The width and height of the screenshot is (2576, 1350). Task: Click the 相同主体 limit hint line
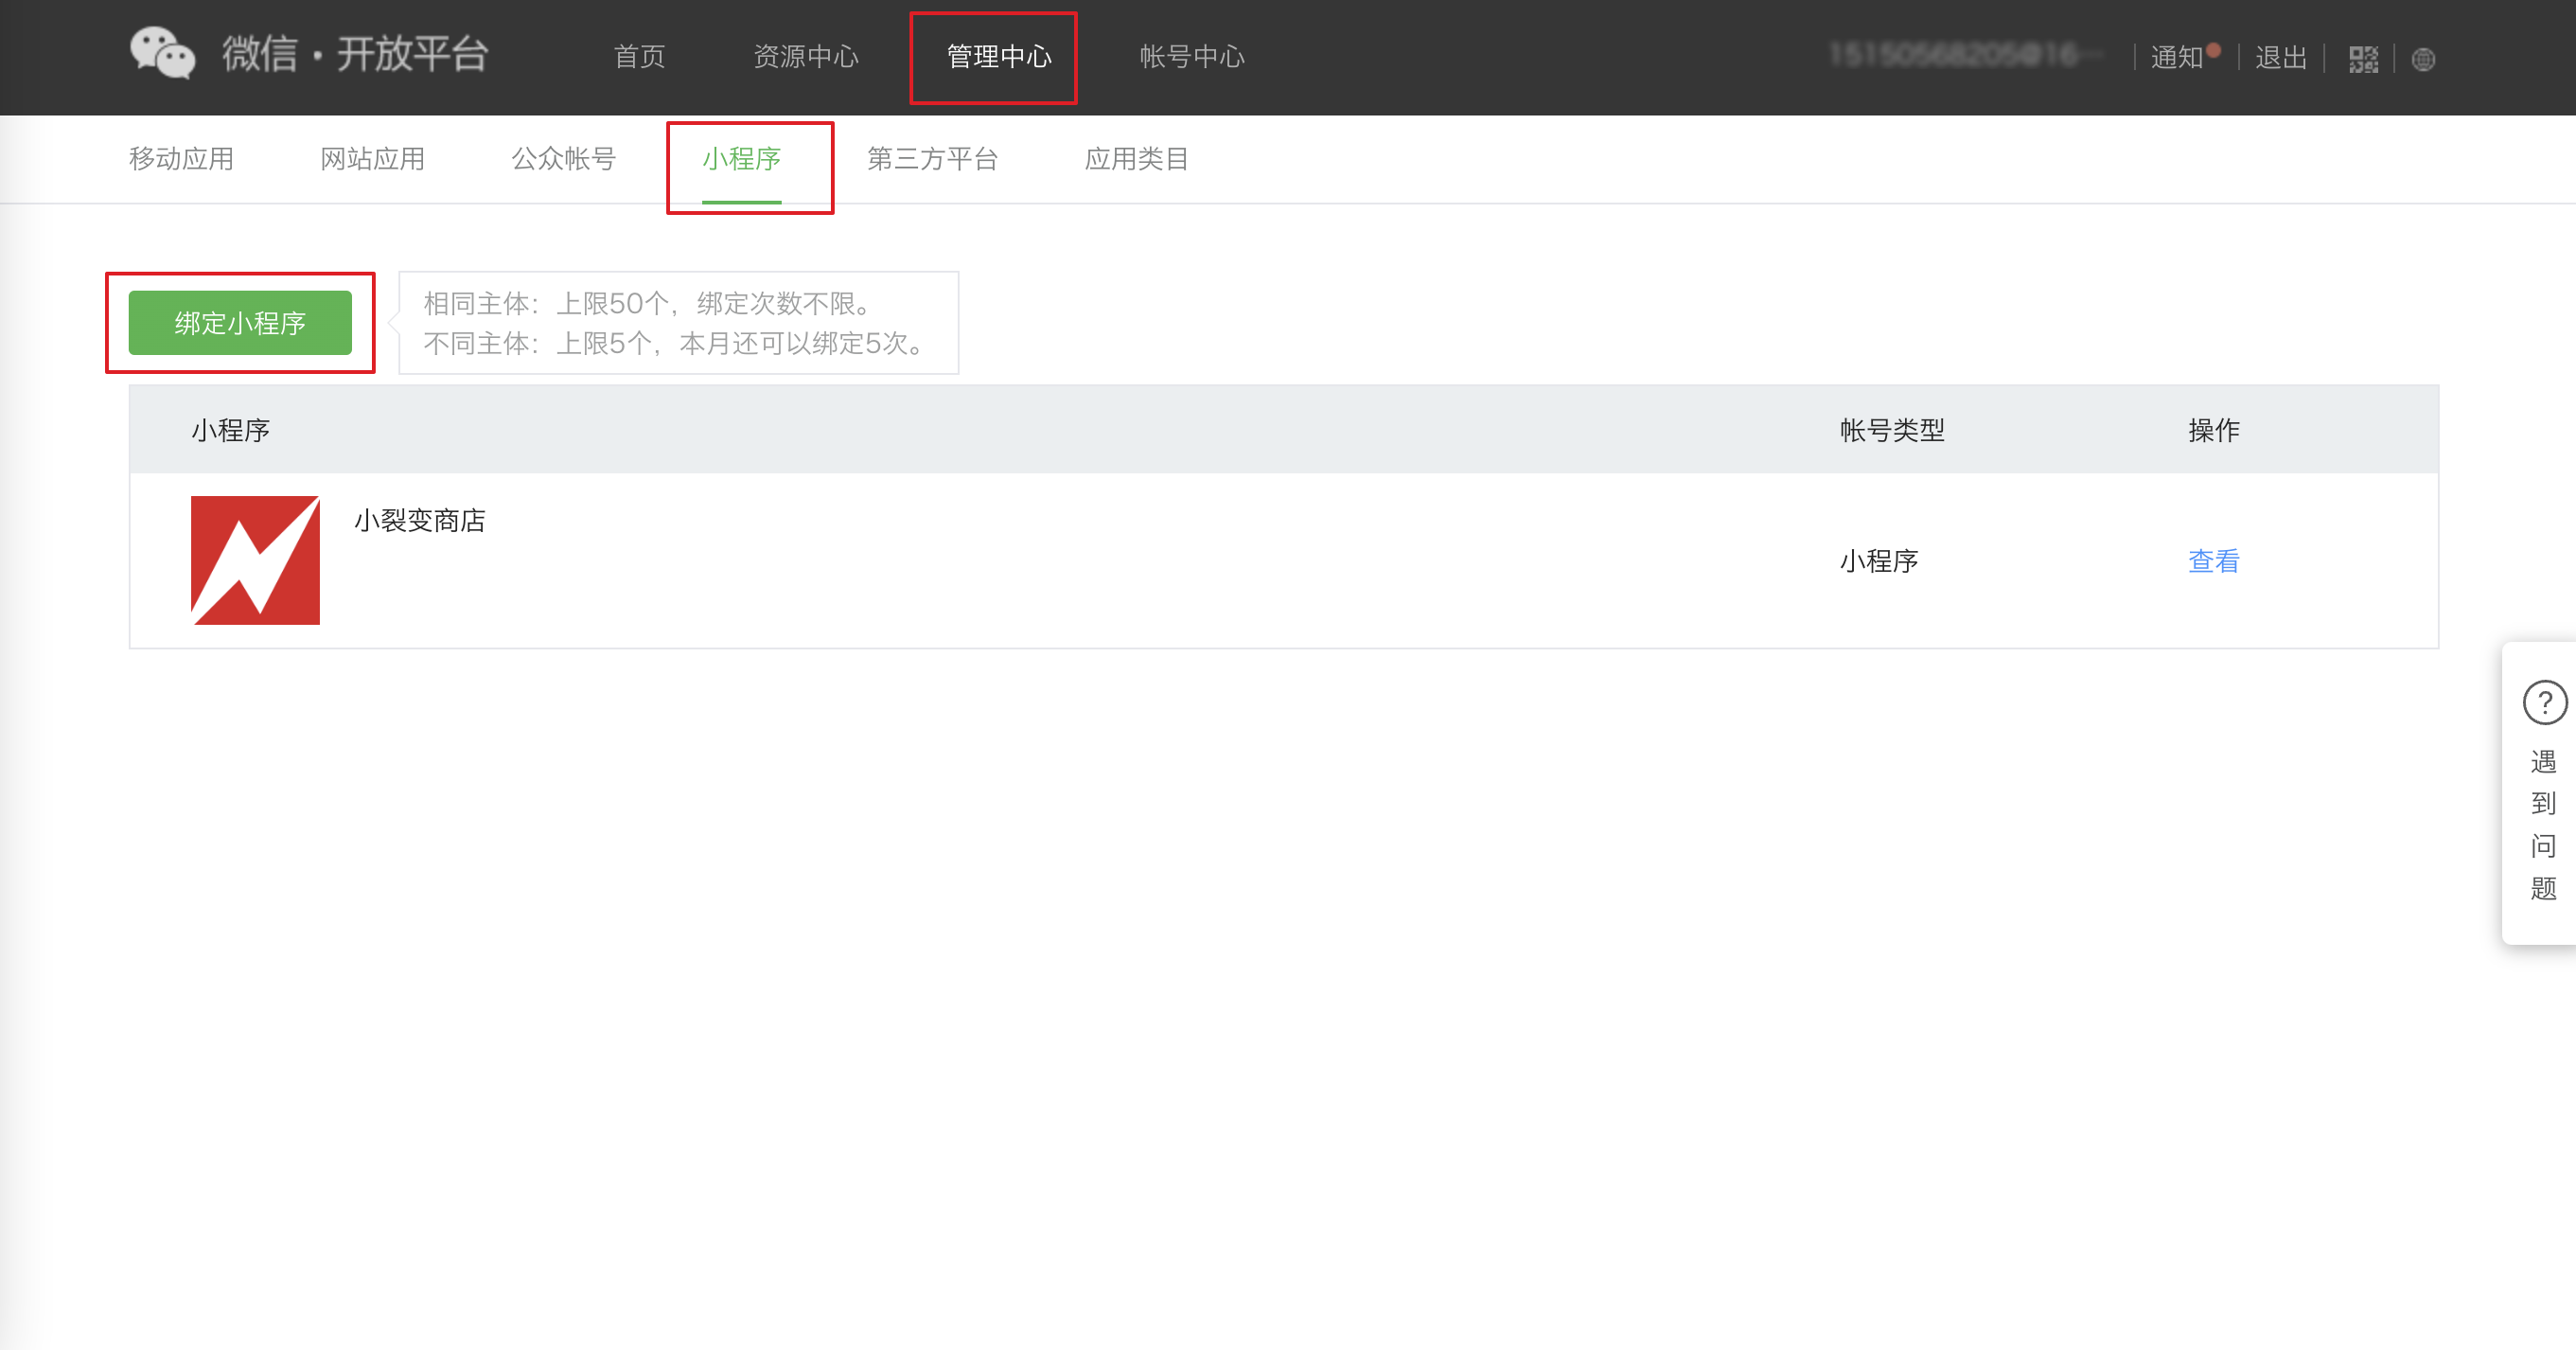tap(648, 303)
